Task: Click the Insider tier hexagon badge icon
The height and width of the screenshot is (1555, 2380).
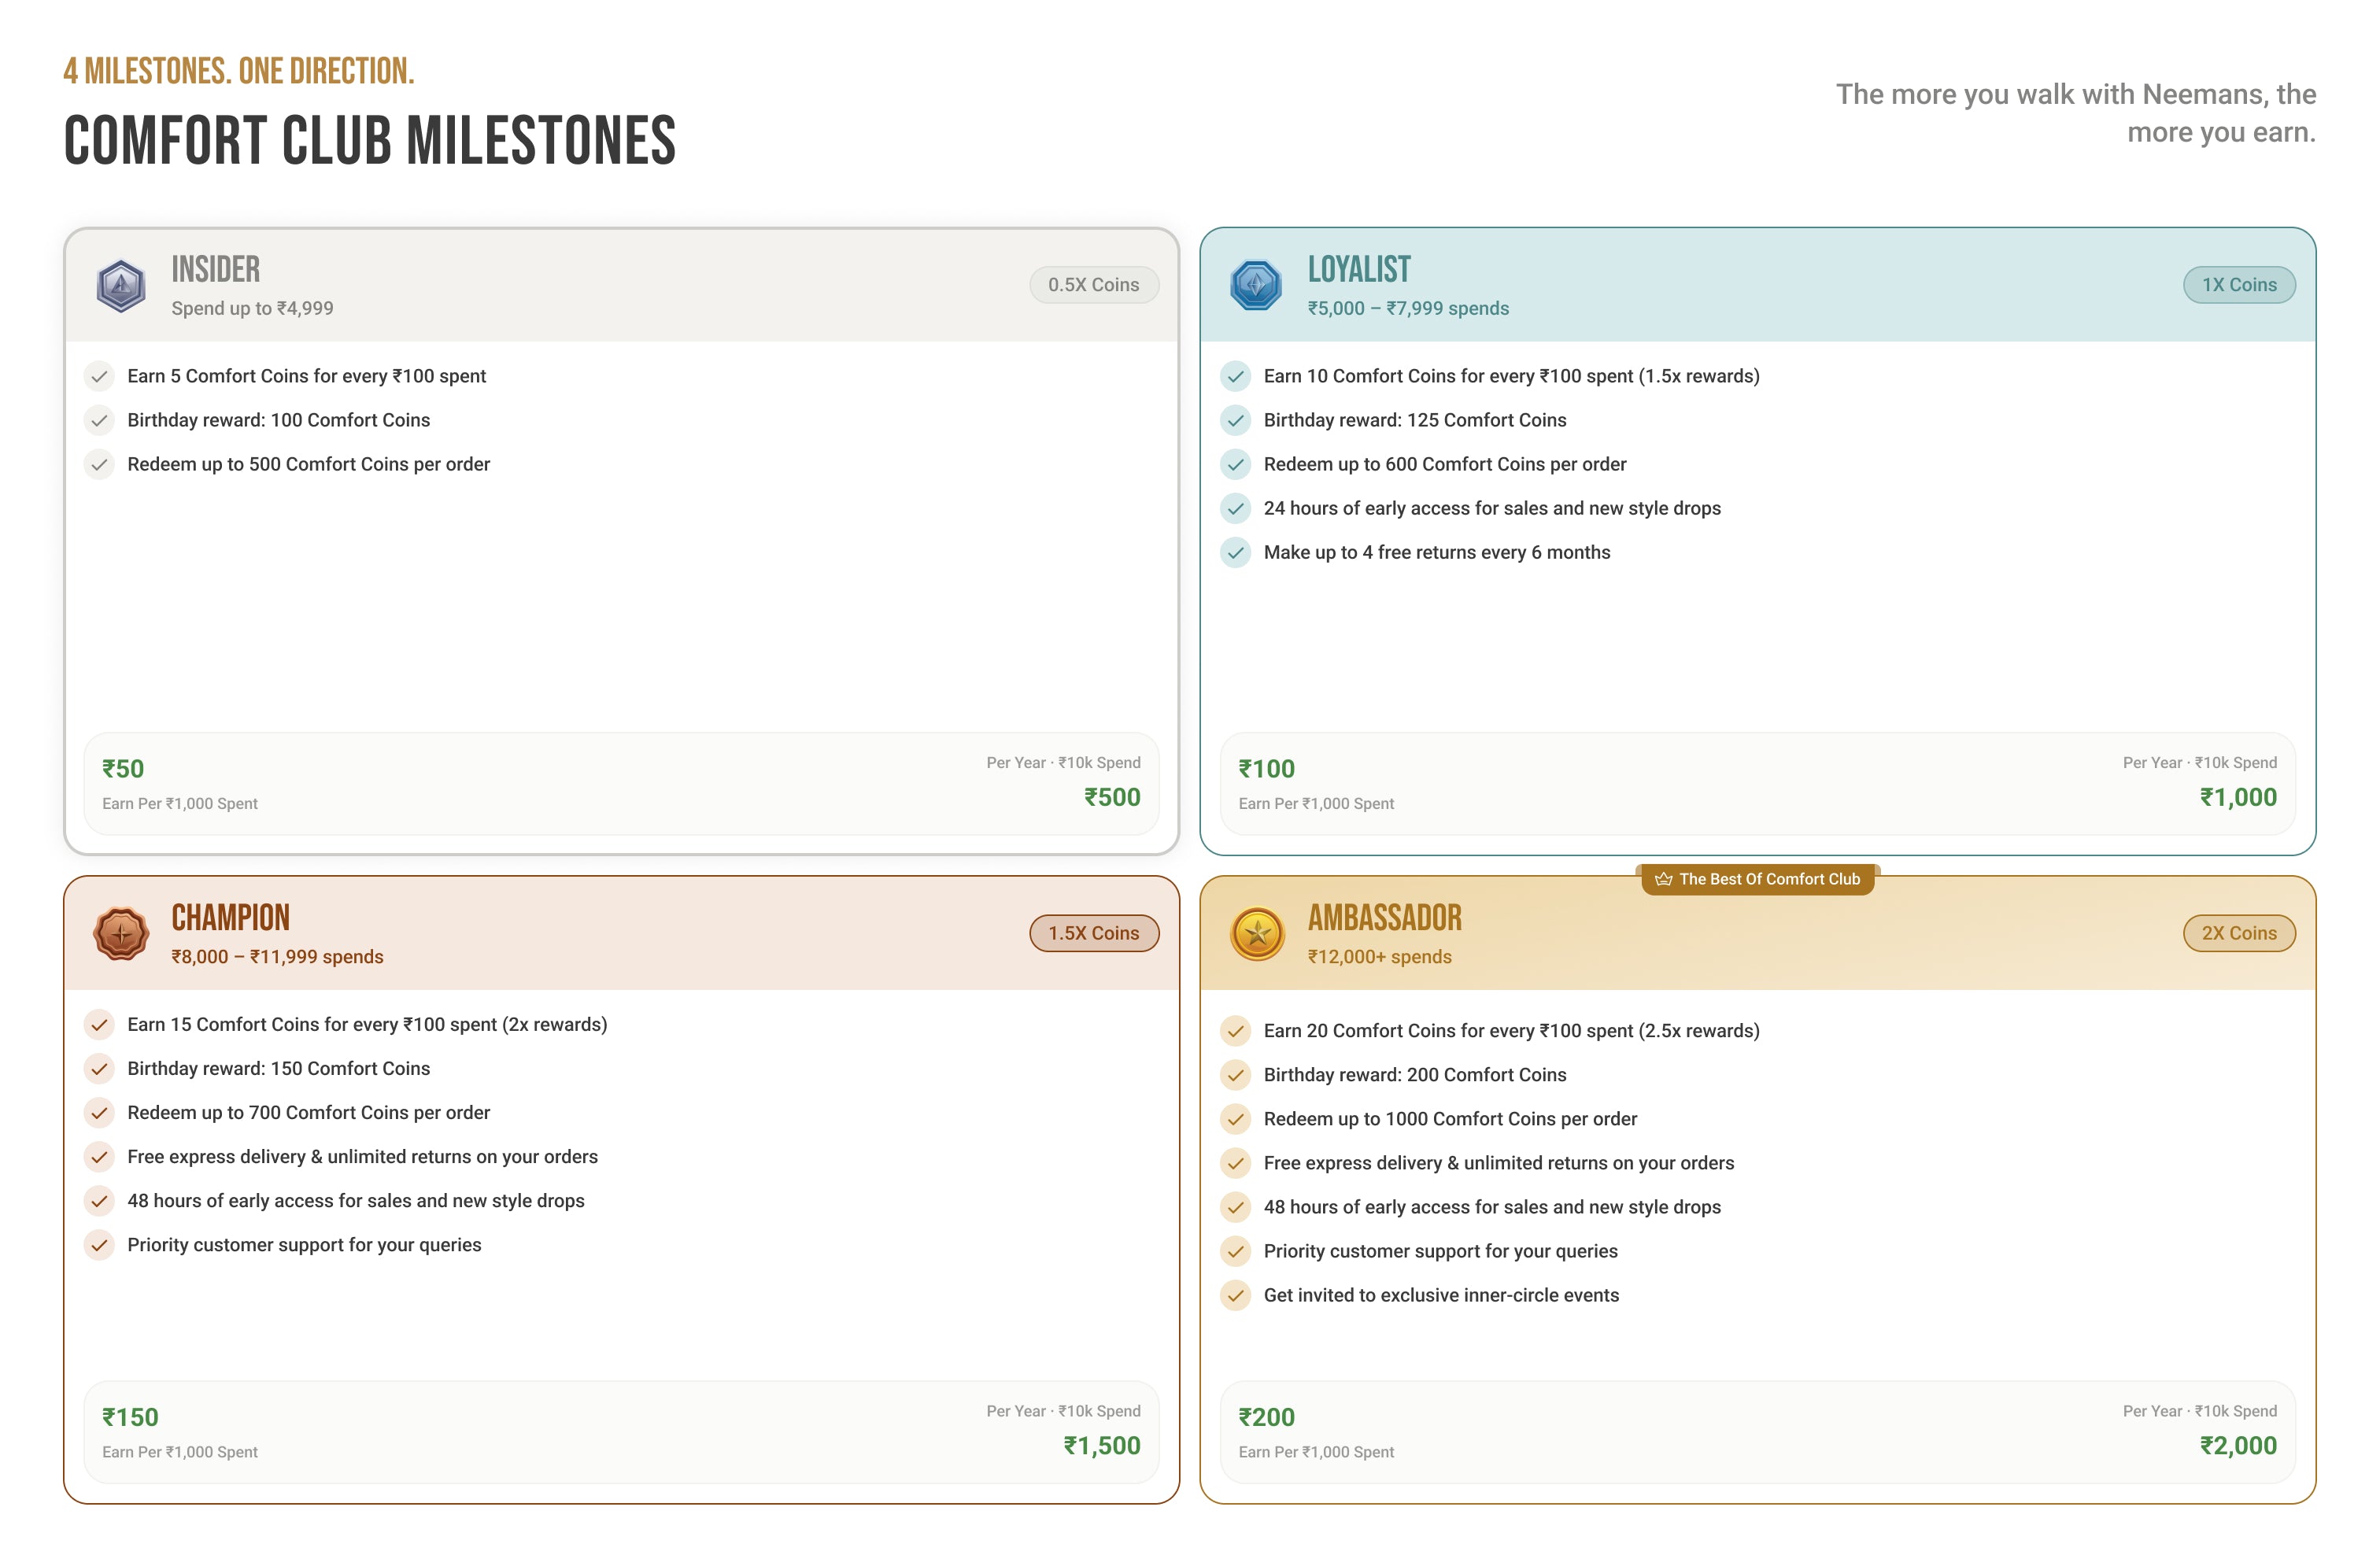Action: [121, 285]
